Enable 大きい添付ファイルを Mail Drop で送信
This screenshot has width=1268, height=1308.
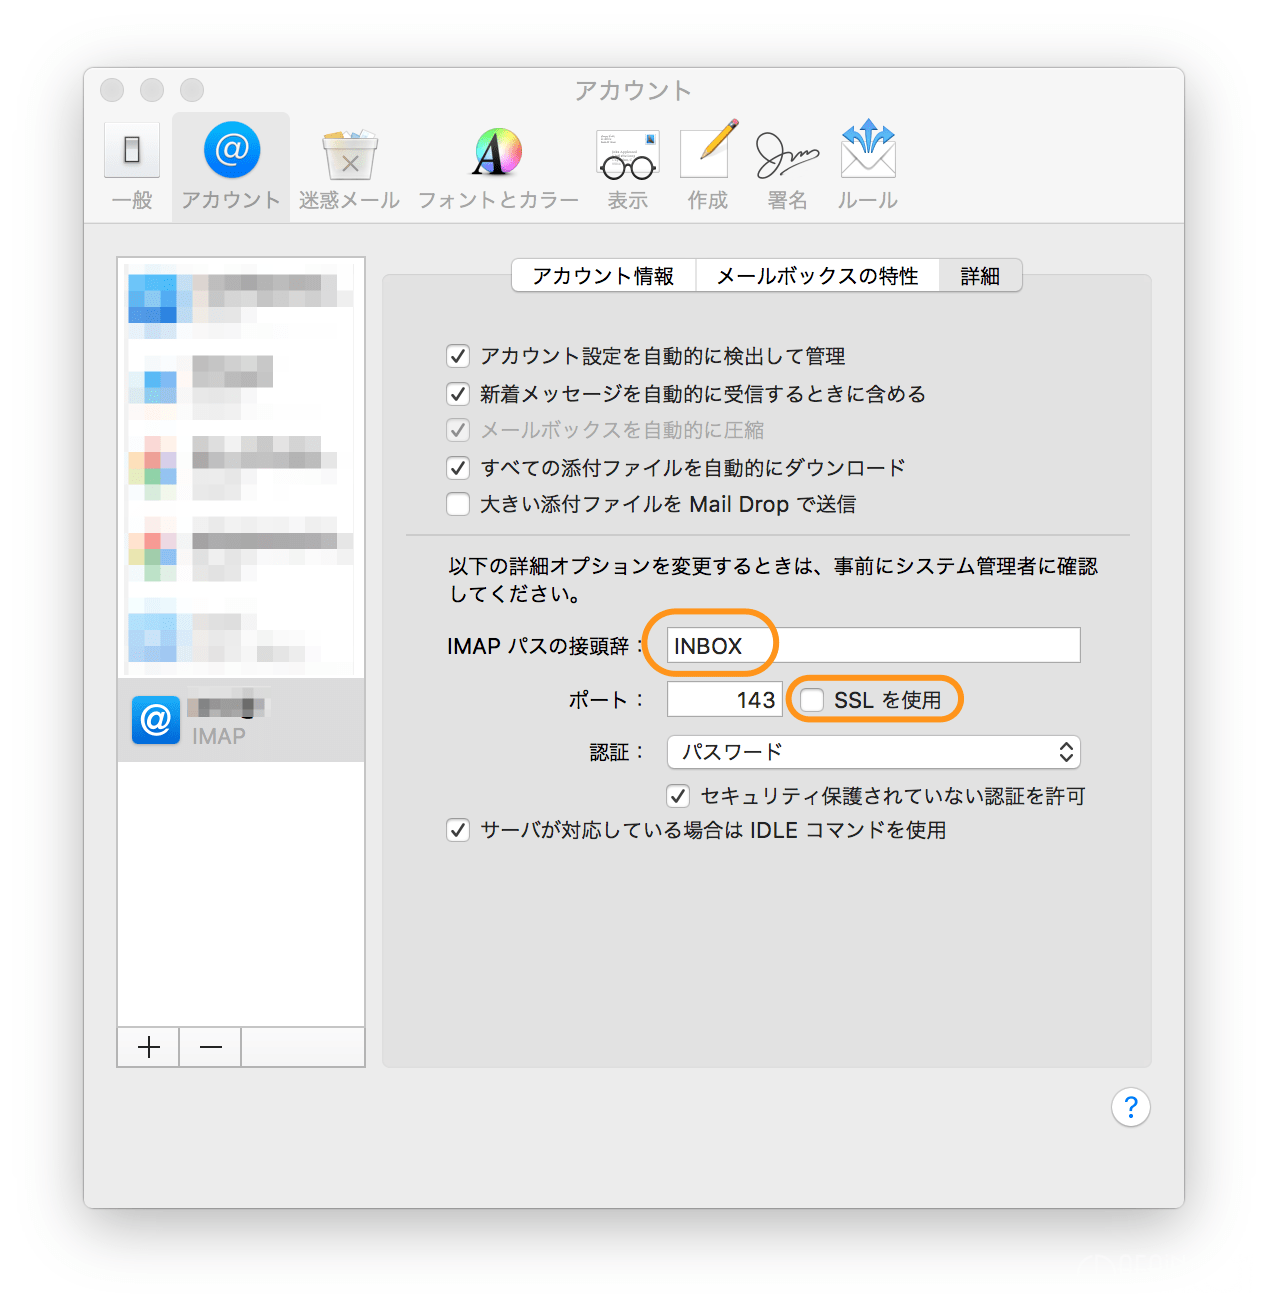point(458,504)
